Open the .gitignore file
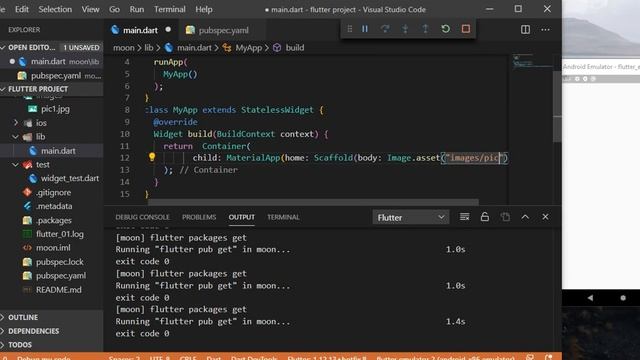Screen dimensions: 640x360 pyautogui.click(x=53, y=192)
